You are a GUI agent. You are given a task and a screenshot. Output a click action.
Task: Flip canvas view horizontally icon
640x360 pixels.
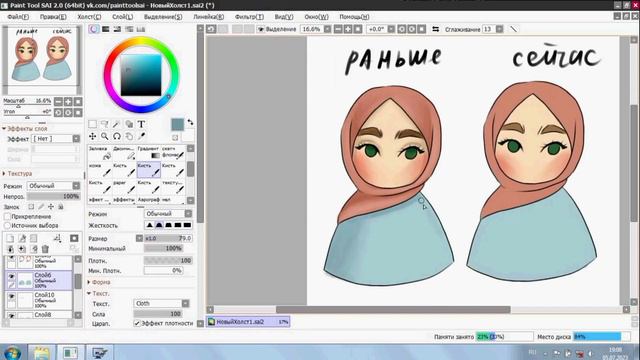tap(436, 29)
